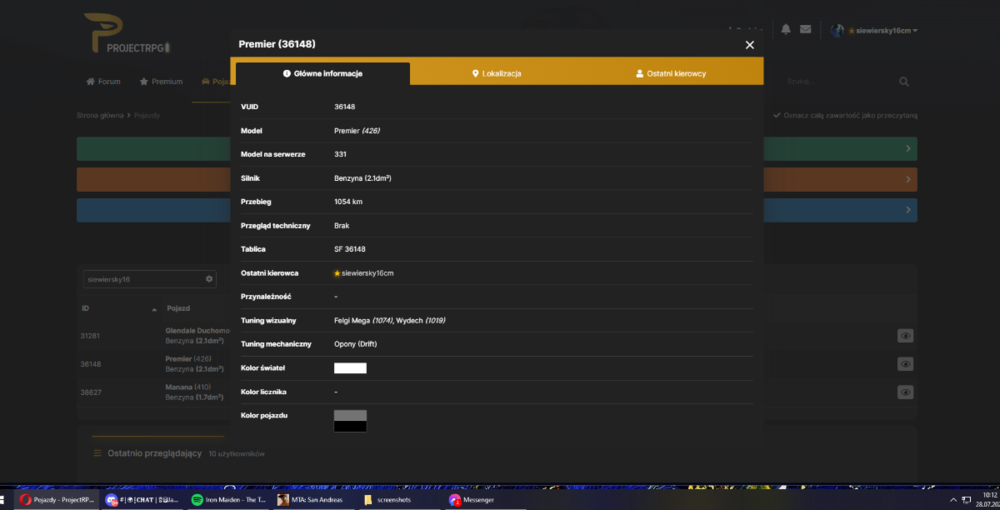Image resolution: width=1000 pixels, height=510 pixels.
Task: Switch to the Lokalizacja tab
Action: (497, 73)
